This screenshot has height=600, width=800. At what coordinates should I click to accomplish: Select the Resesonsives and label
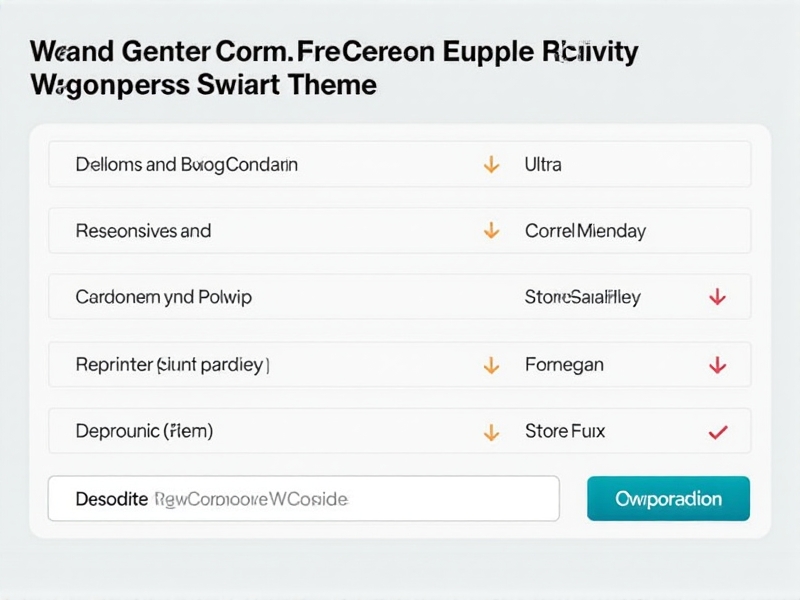(x=143, y=231)
